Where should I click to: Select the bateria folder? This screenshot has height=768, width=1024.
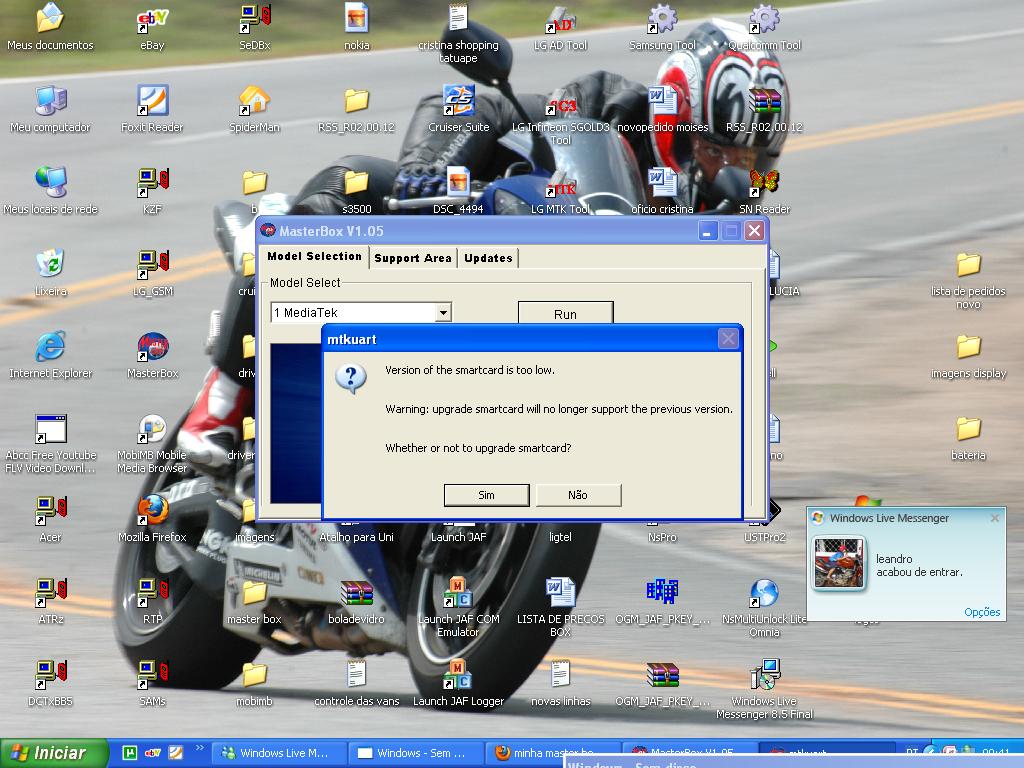click(968, 438)
